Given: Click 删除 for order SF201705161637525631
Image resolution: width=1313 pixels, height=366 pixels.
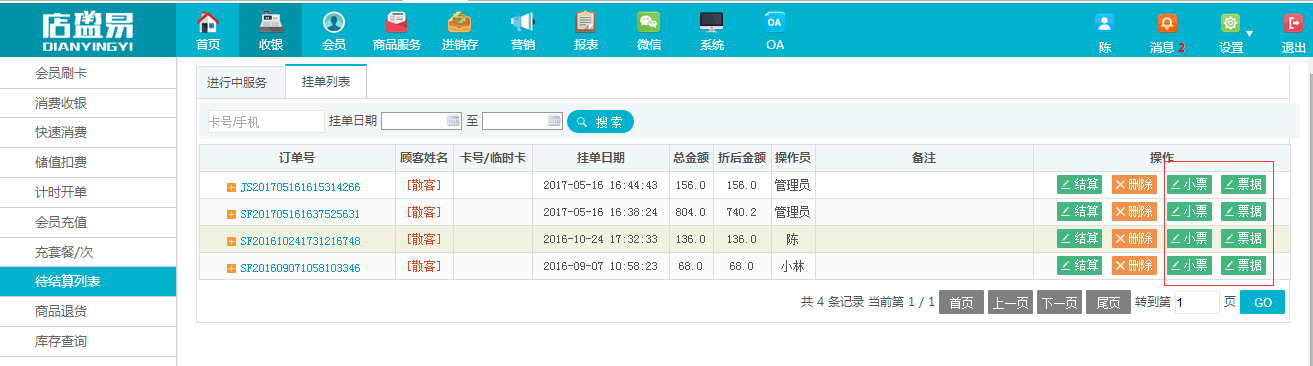Looking at the screenshot, I should pyautogui.click(x=1134, y=211).
